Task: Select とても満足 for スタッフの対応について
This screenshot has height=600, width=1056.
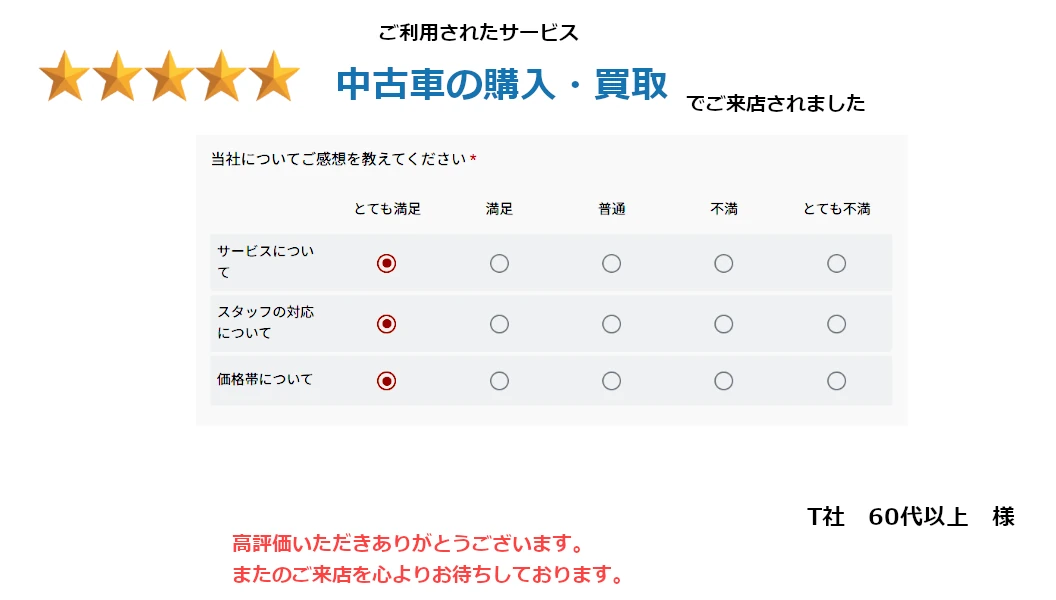Action: [387, 324]
